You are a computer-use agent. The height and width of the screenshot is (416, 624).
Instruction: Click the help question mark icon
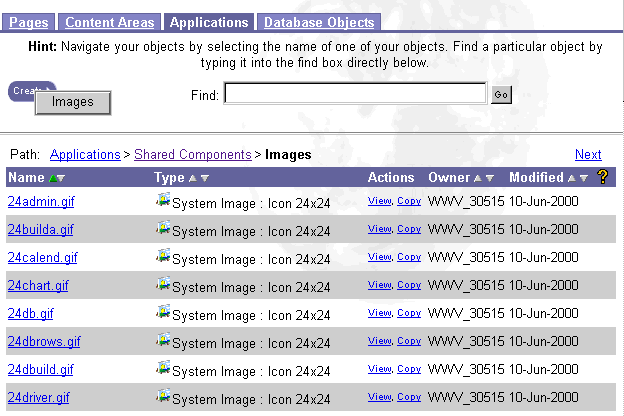point(603,177)
